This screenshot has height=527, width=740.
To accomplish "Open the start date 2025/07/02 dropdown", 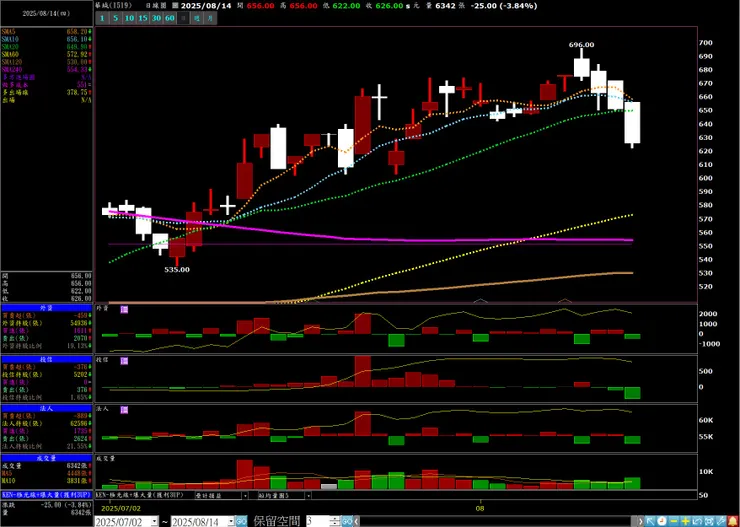I will tap(154, 521).
